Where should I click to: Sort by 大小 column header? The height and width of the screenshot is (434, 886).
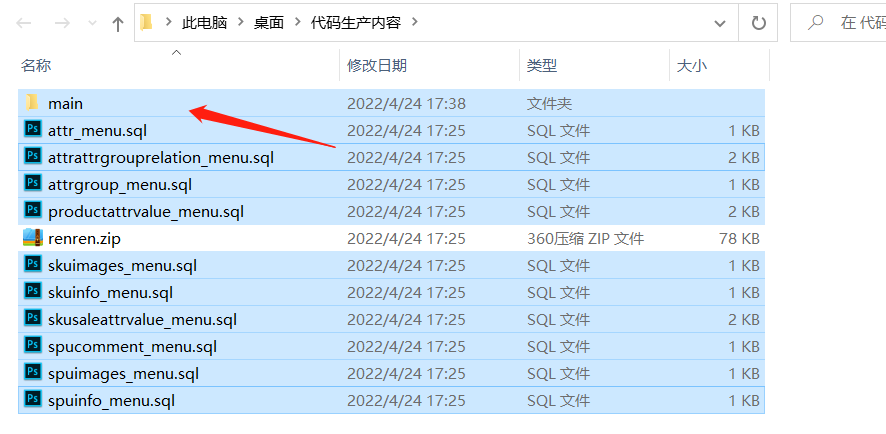(692, 66)
